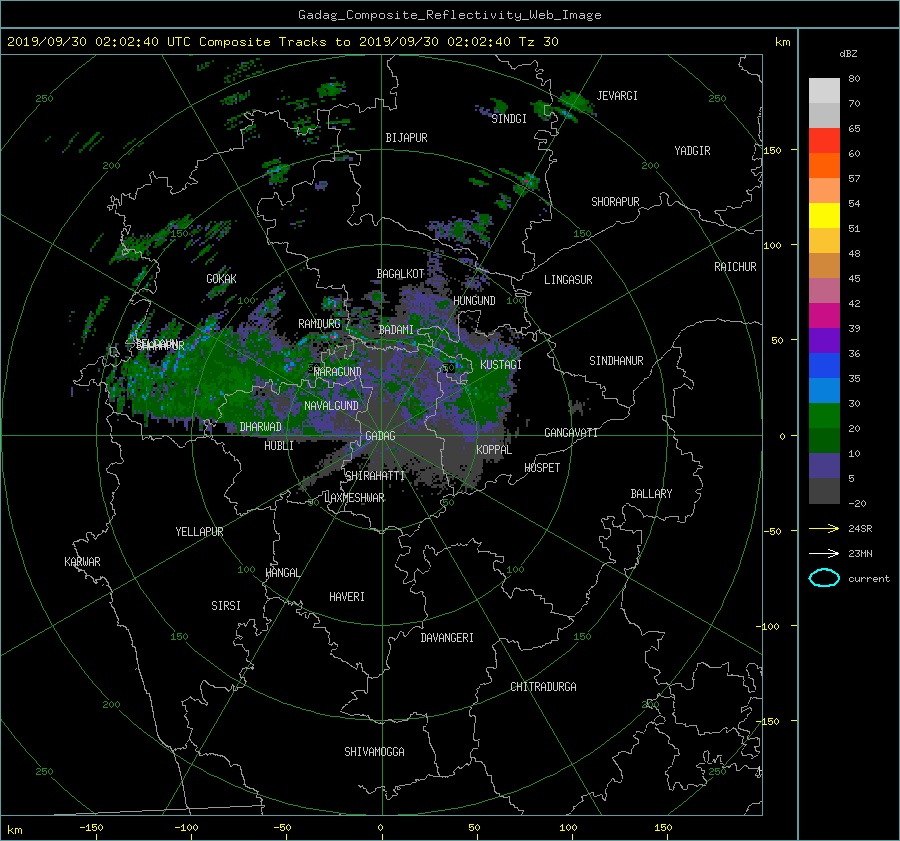Click the SHORAPUR city label
Image resolution: width=900 pixels, height=841 pixels.
click(615, 202)
